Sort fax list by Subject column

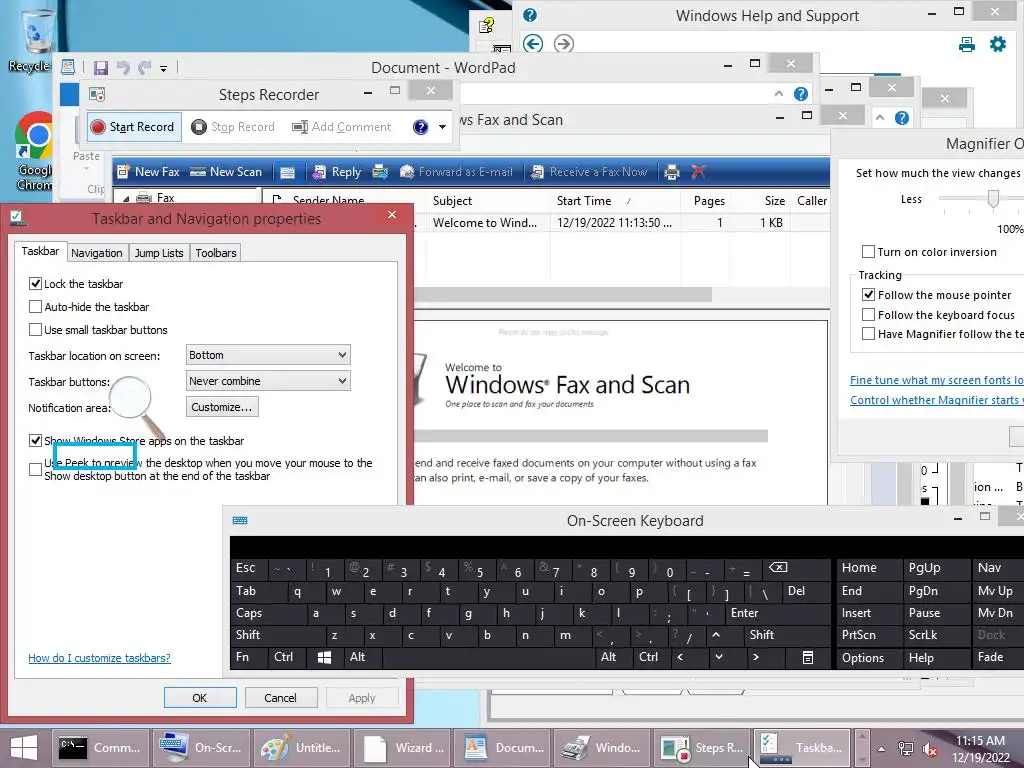[487, 200]
